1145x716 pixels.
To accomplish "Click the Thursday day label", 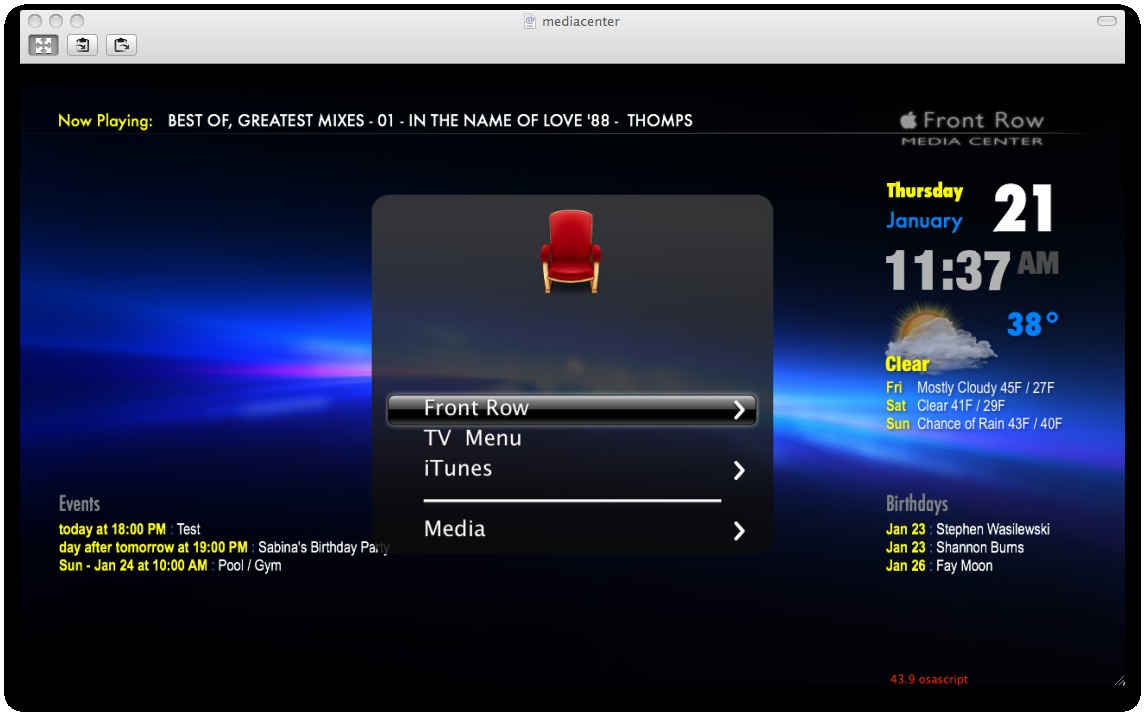I will point(924,190).
